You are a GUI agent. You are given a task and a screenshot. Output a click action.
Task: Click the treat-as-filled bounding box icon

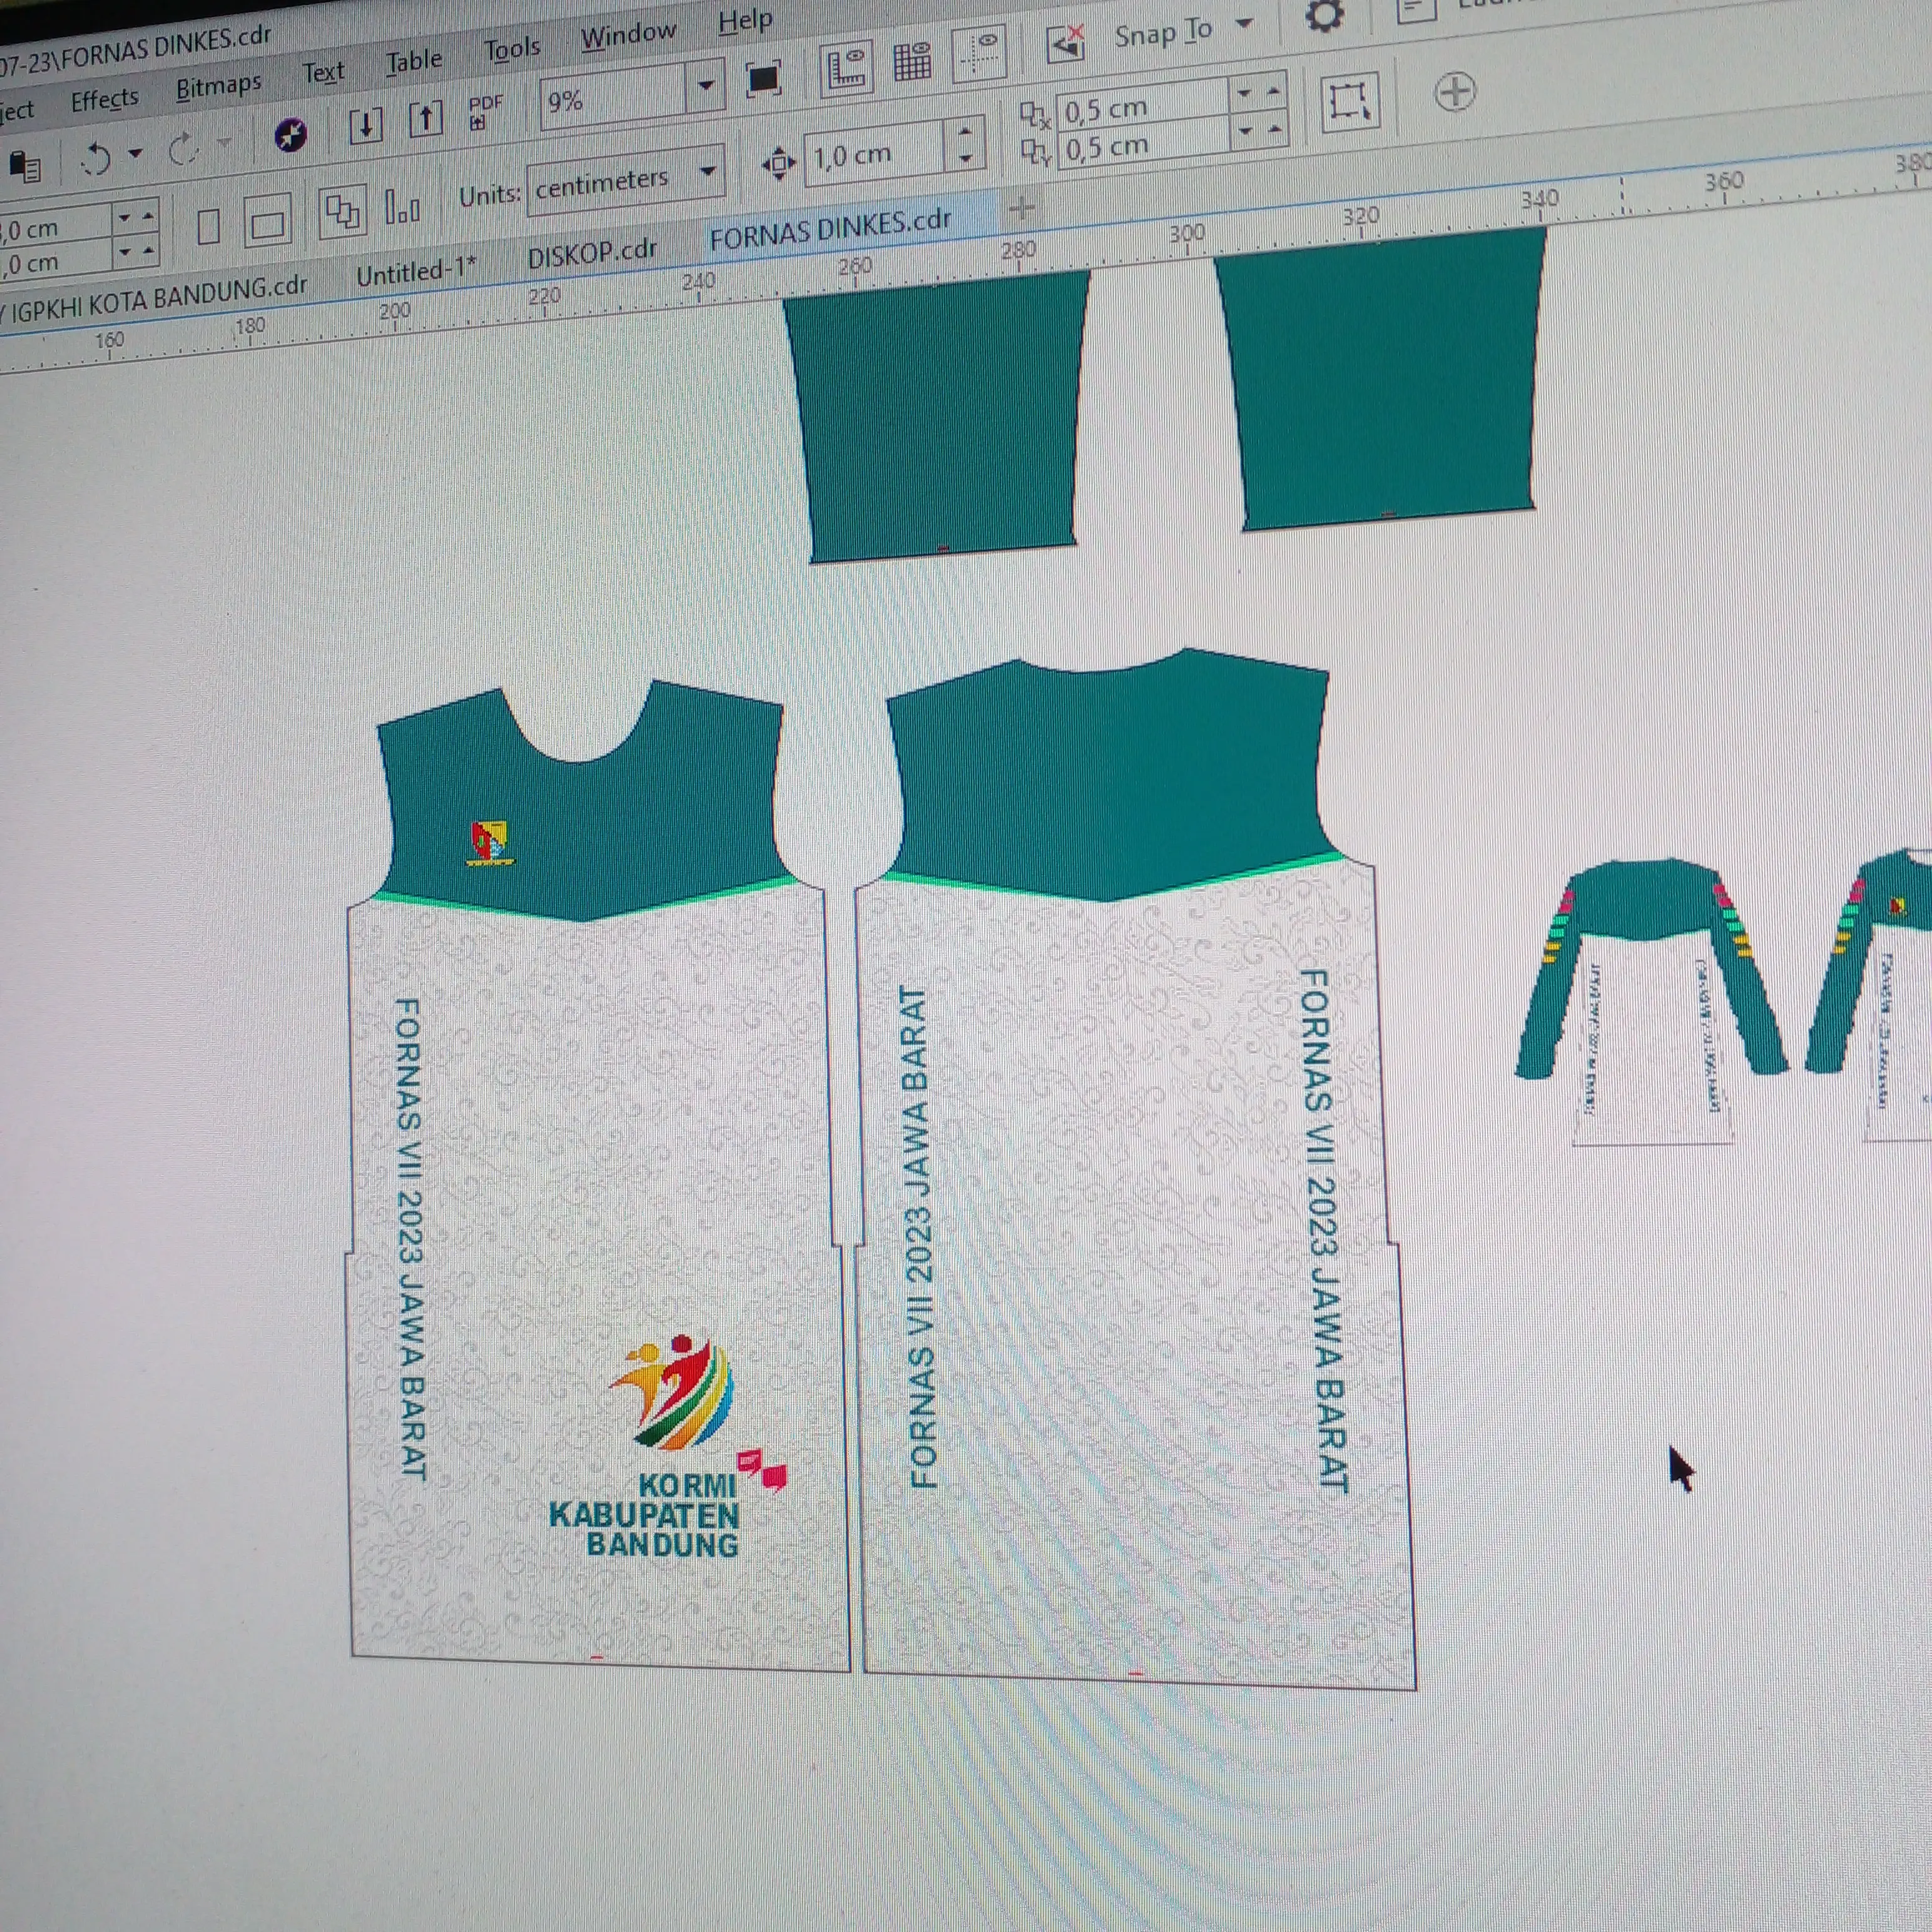point(1349,102)
